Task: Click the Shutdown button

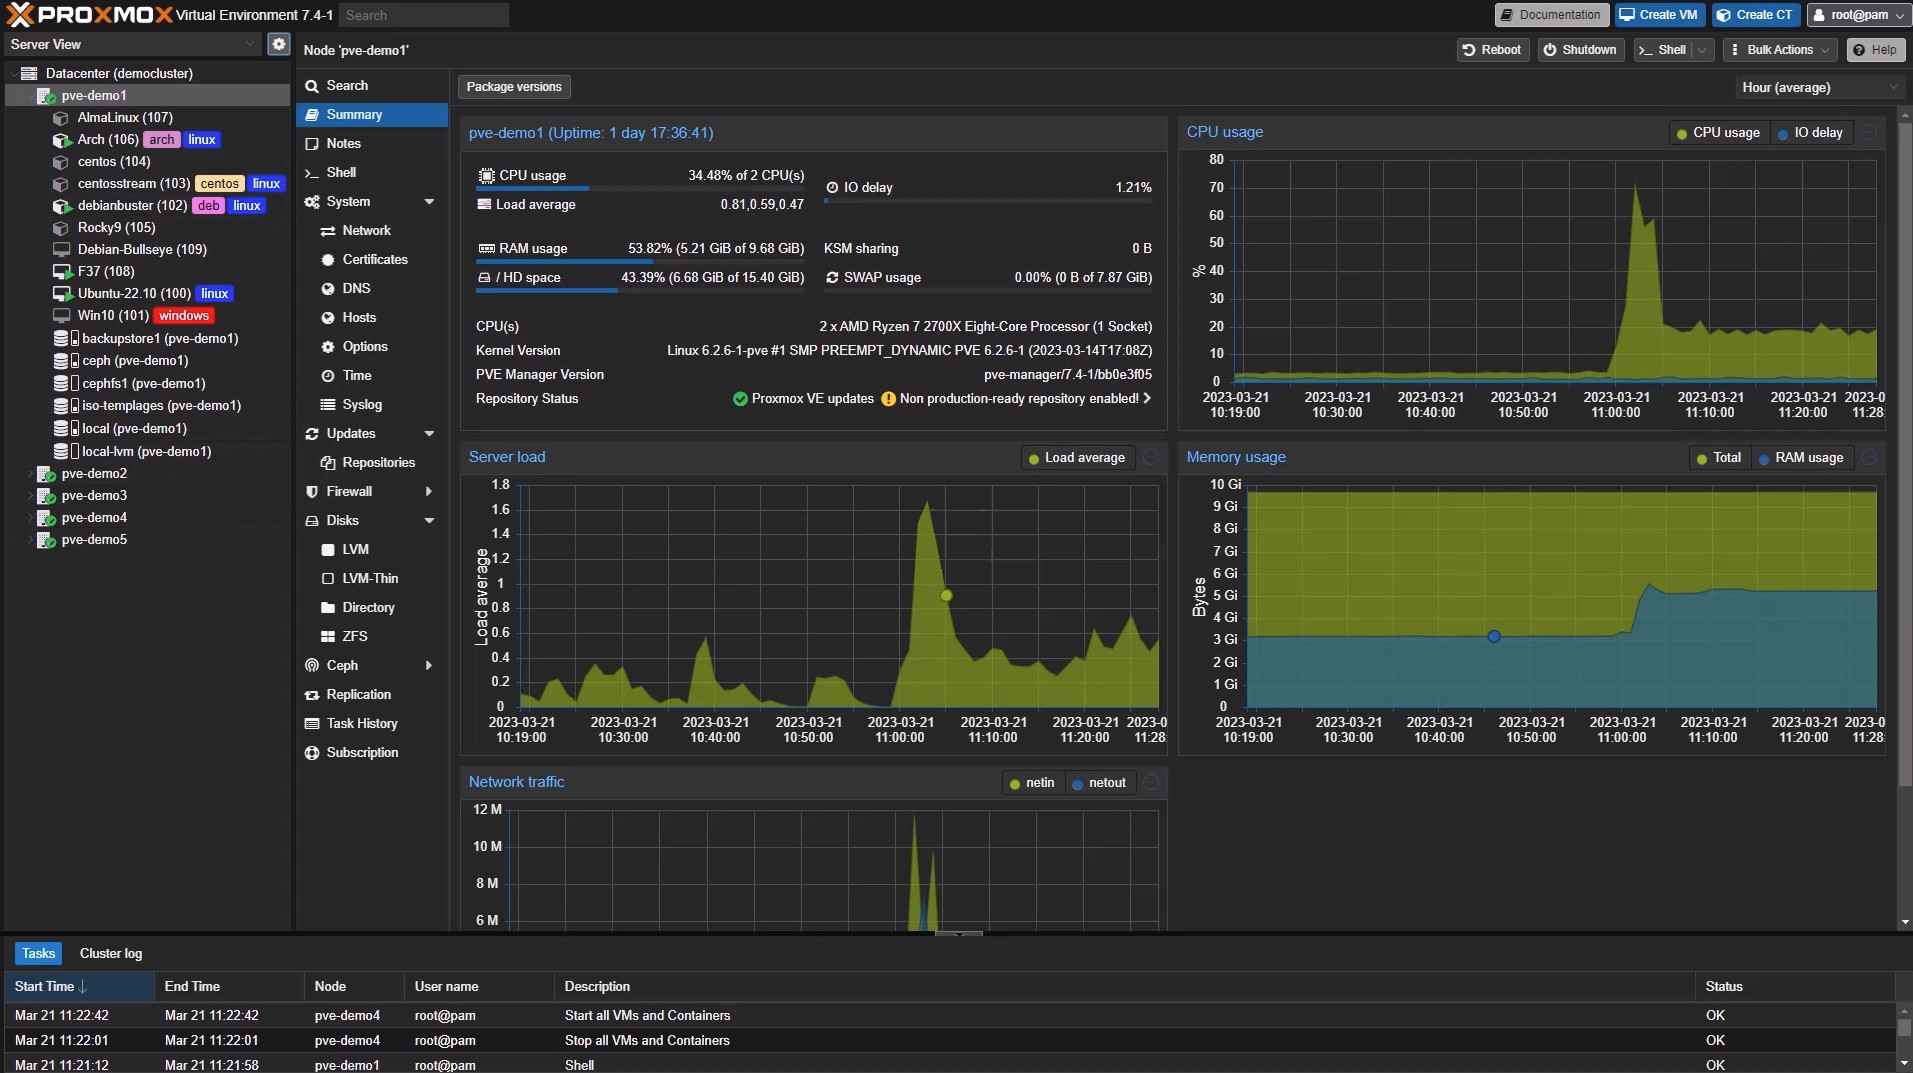Action: tap(1580, 50)
